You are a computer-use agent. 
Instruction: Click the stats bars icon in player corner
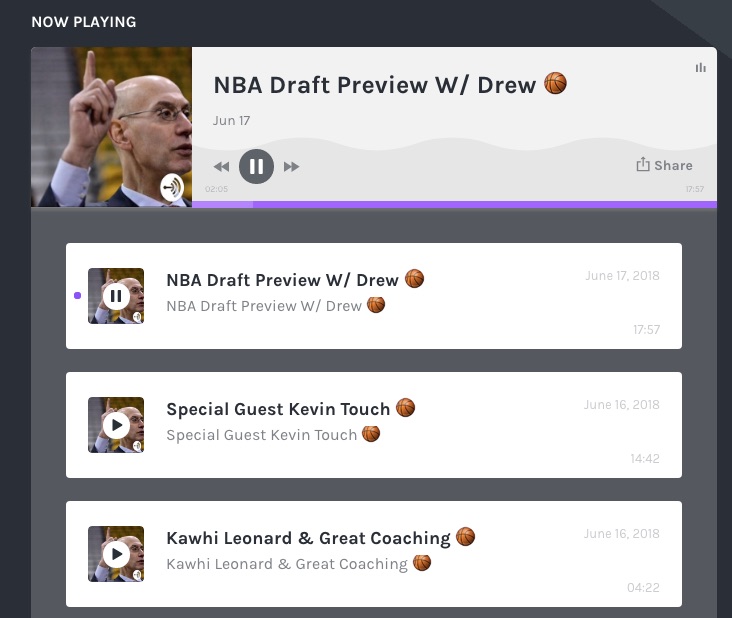point(700,68)
